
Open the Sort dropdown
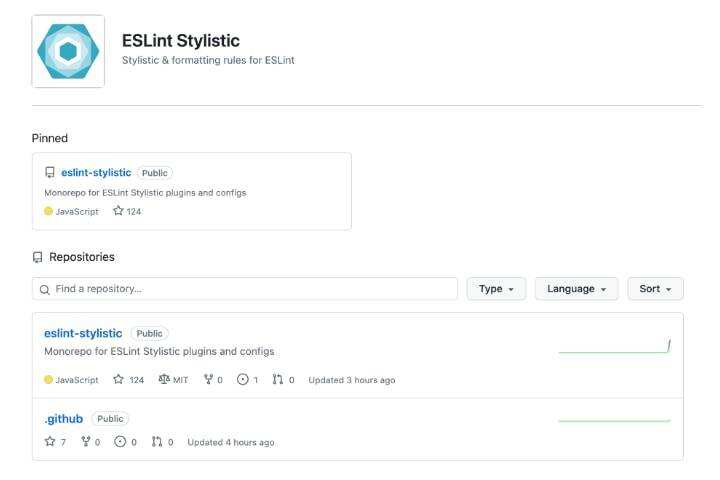point(655,289)
